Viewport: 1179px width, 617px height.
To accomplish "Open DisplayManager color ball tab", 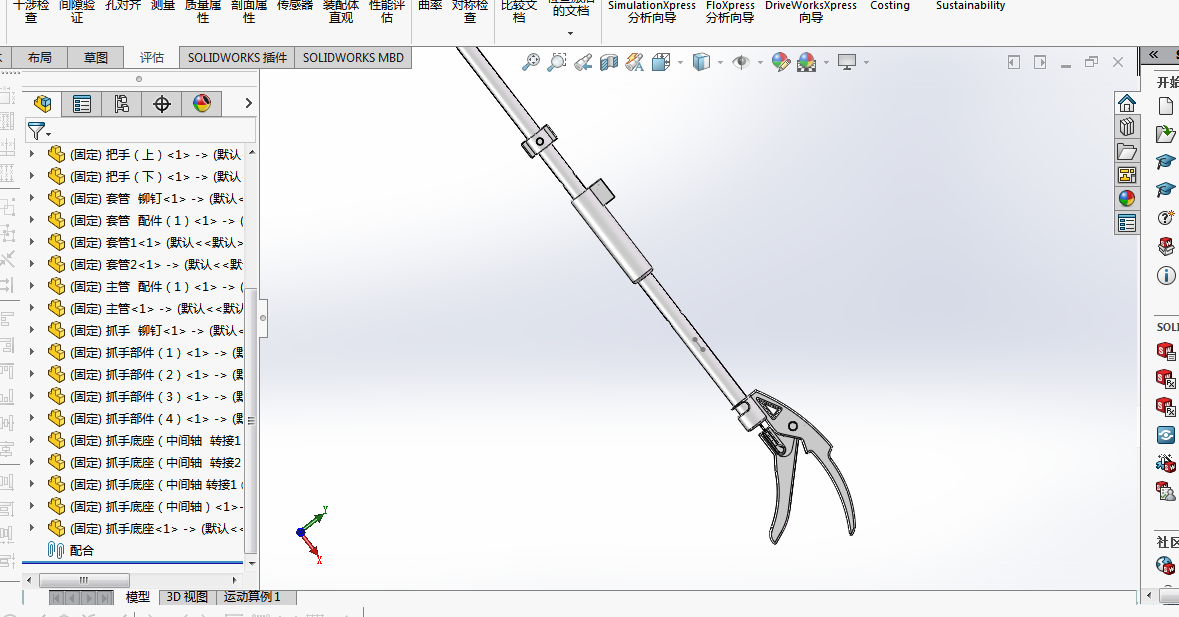I will coord(202,104).
